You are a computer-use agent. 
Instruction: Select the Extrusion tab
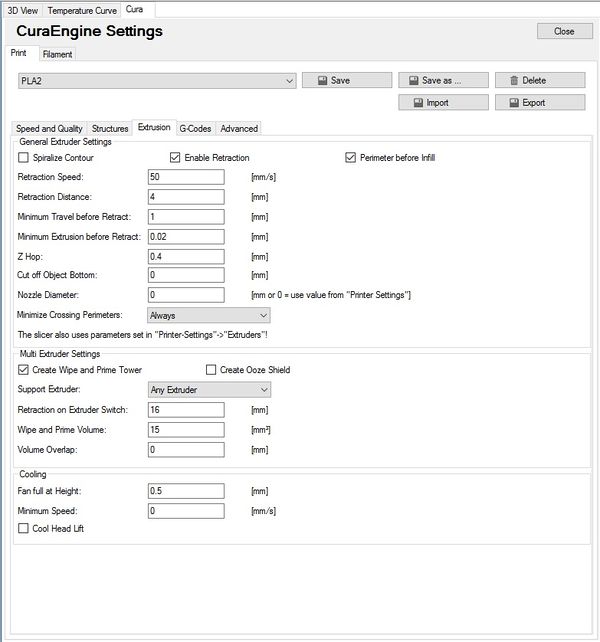154,127
